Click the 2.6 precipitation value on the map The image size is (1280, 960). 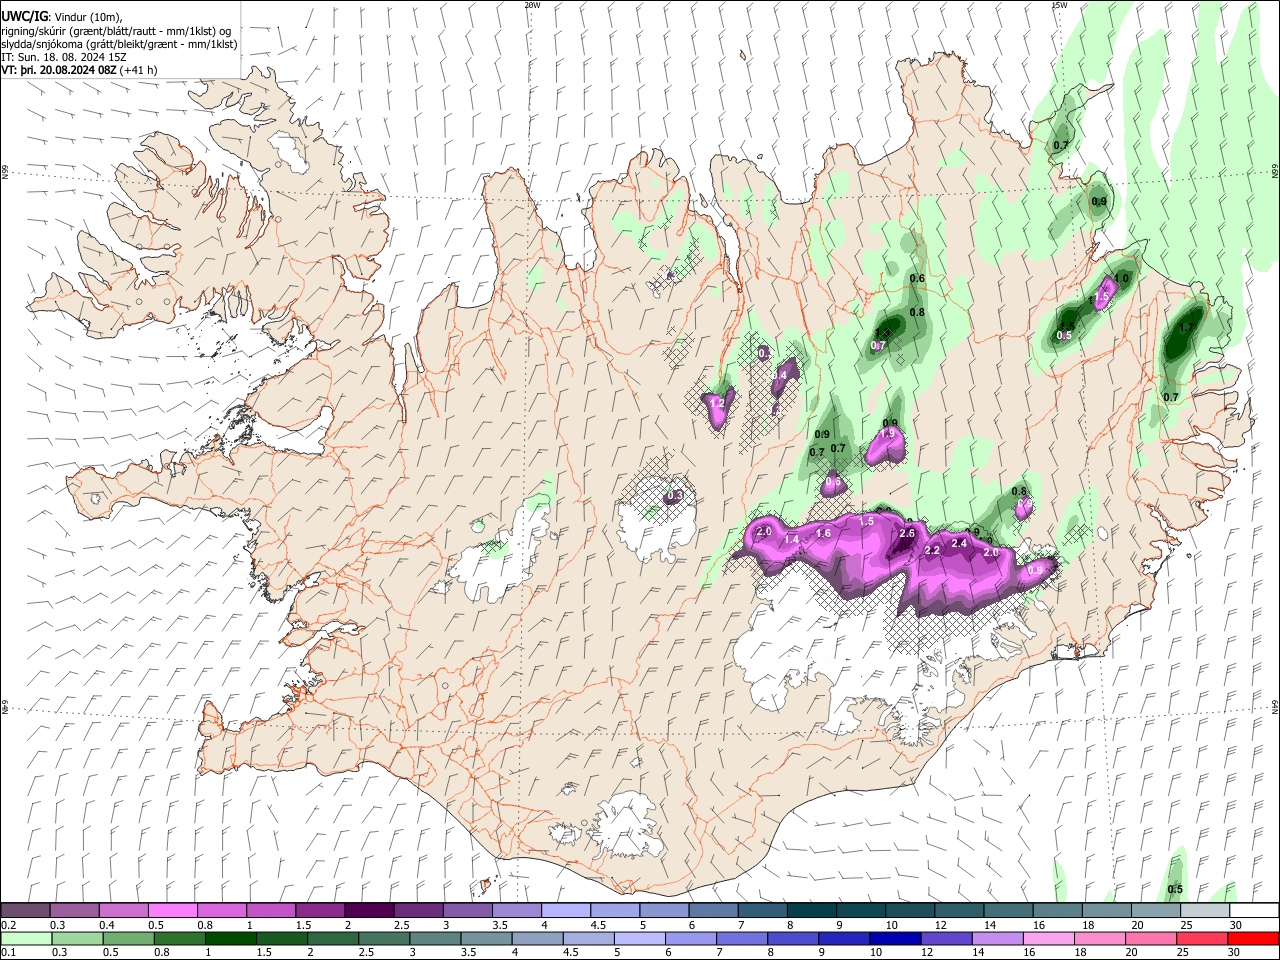(907, 534)
